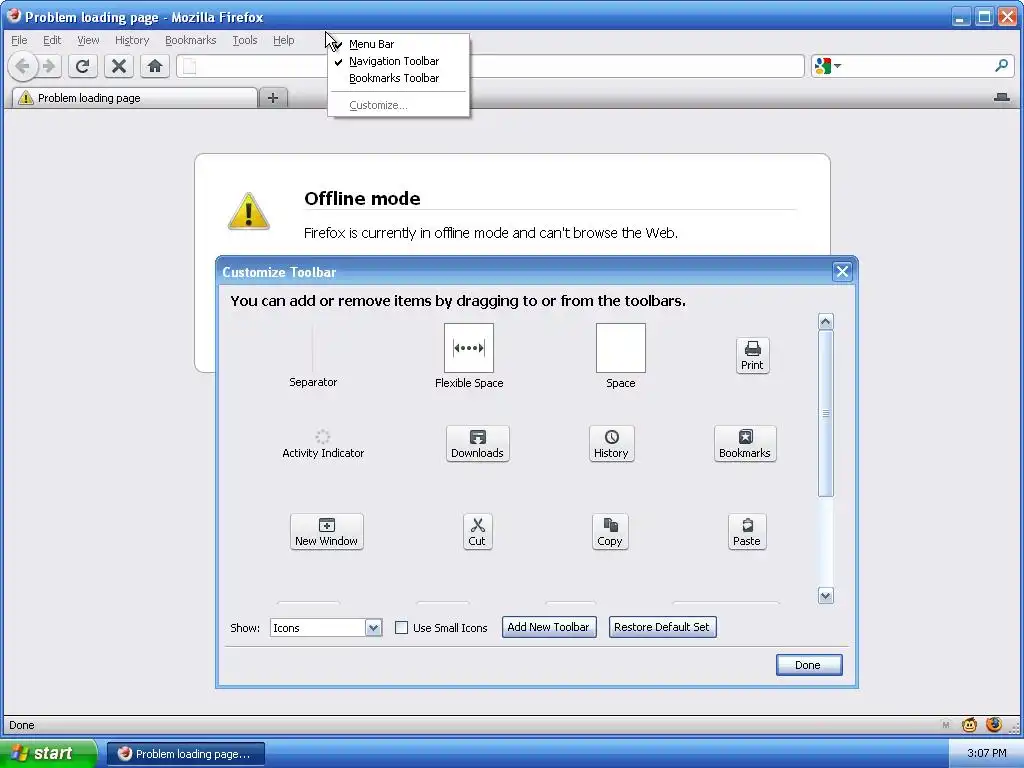Click the 3:07 PM system clock
This screenshot has width=1024, height=768.
pyautogui.click(x=987, y=754)
